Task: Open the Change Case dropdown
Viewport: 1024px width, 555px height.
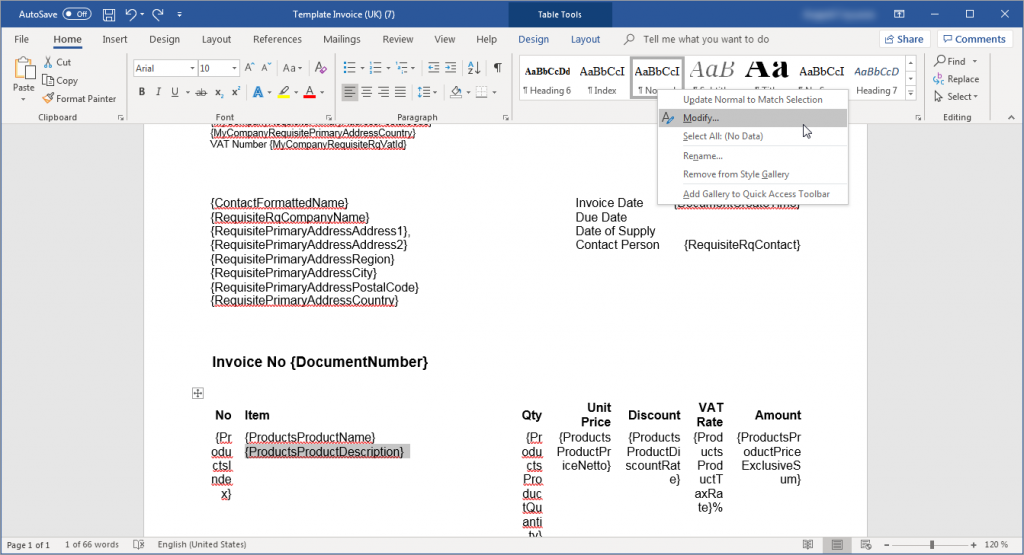Action: [292, 68]
